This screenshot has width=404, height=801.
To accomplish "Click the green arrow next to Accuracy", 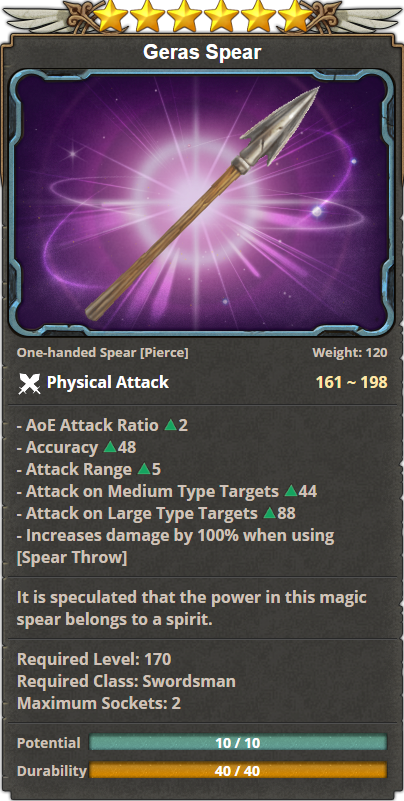I will (110, 447).
